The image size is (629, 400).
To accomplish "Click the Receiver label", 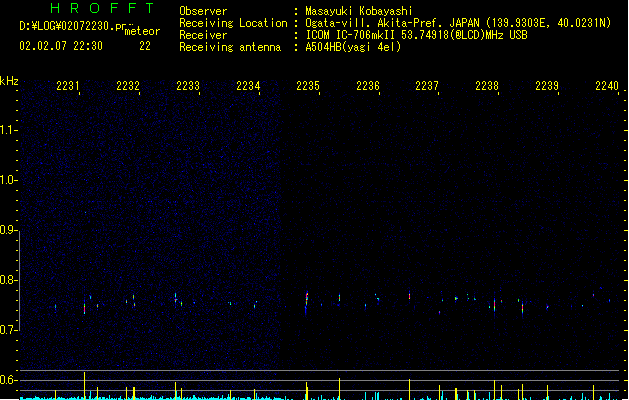I will (203, 35).
